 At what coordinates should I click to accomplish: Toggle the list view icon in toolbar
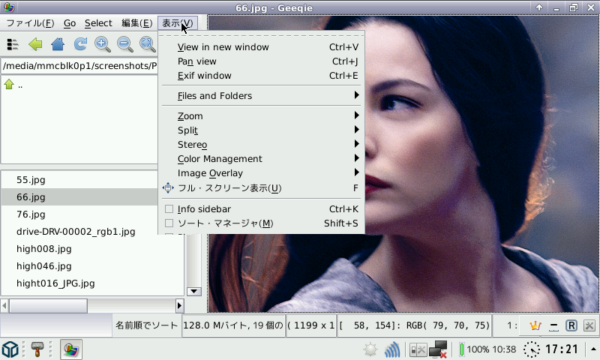click(13, 44)
